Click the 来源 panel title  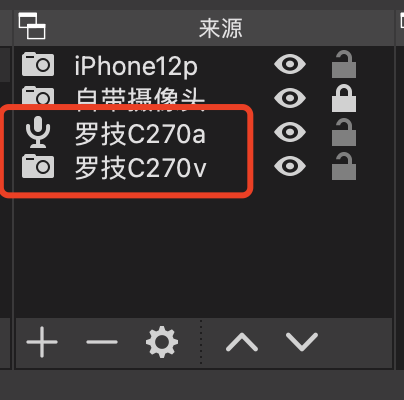(221, 28)
